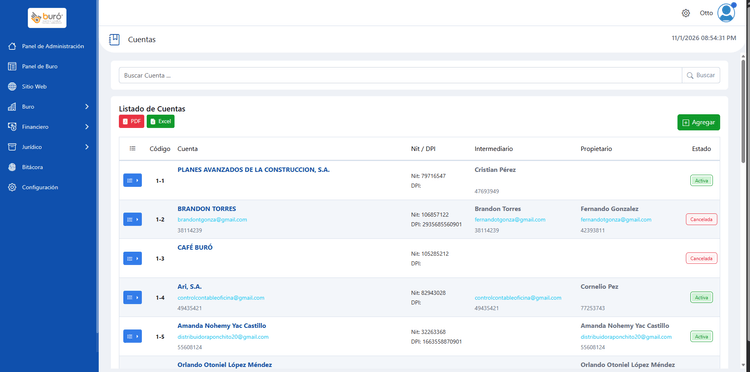Click the Nit / DPI column header
This screenshot has height=372, width=750.
[x=423, y=149]
